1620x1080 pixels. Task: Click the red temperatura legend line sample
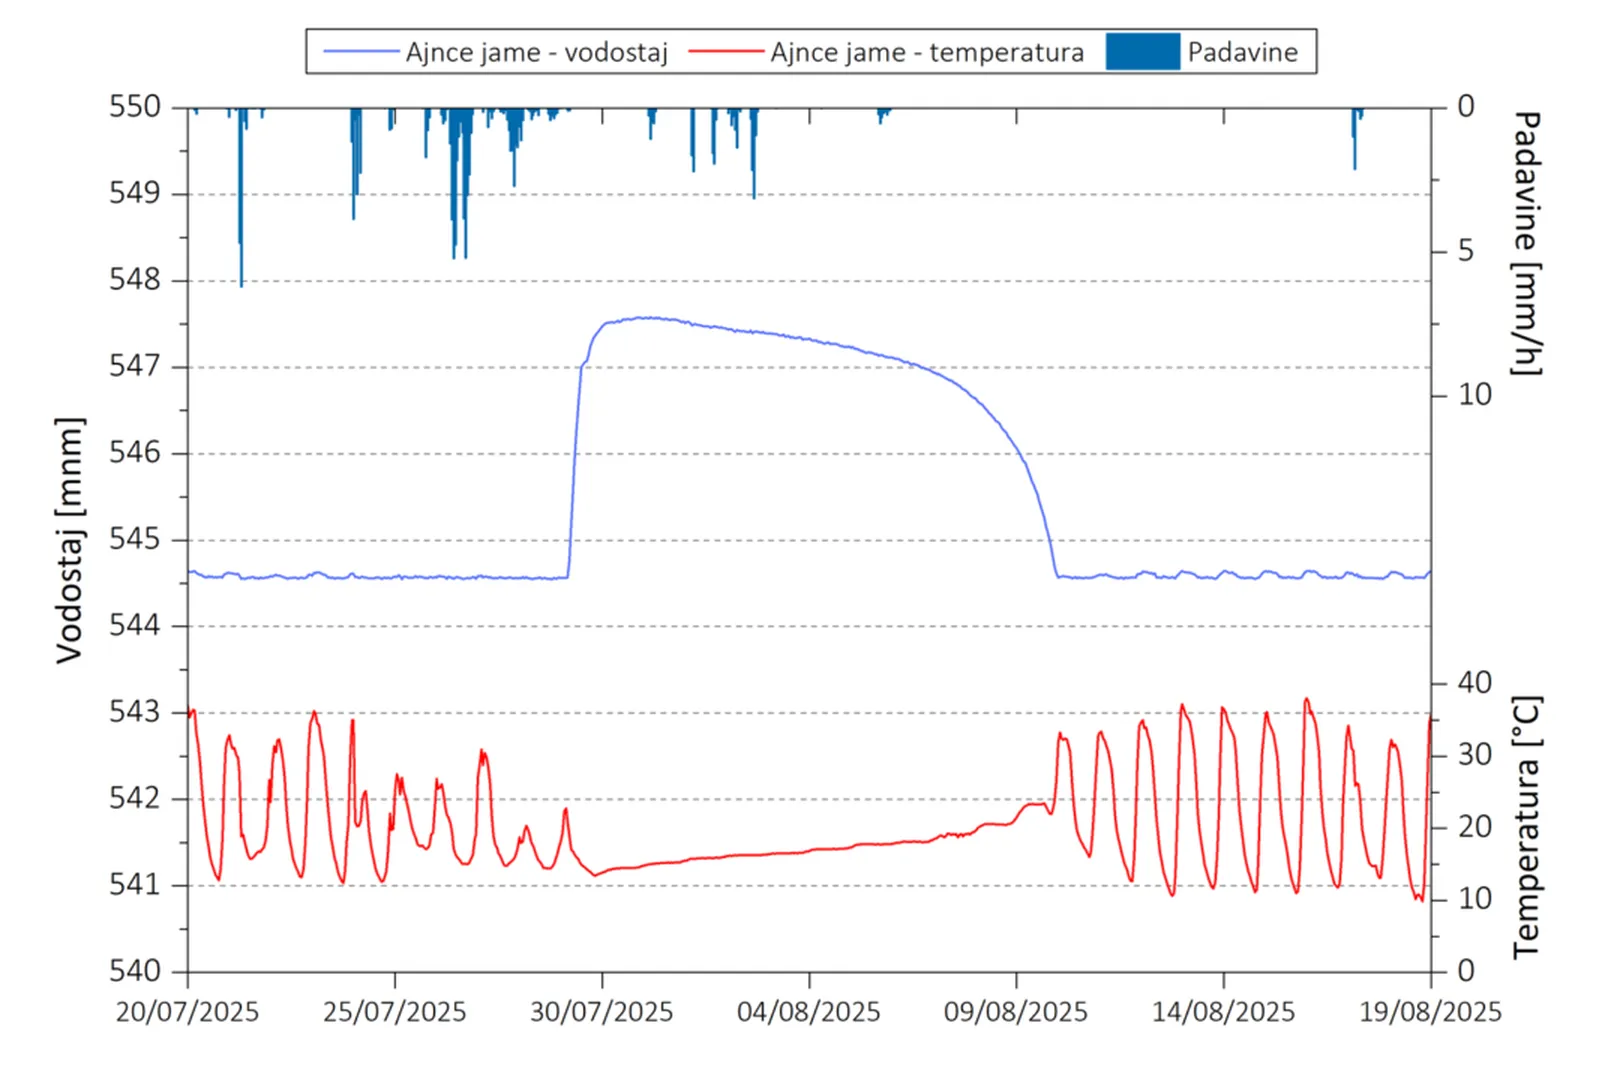pos(726,52)
